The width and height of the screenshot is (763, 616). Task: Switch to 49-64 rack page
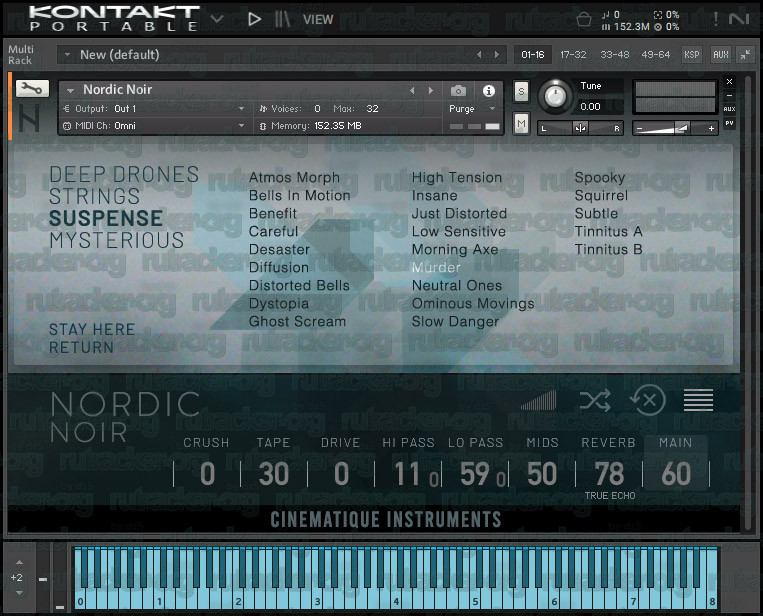655,54
